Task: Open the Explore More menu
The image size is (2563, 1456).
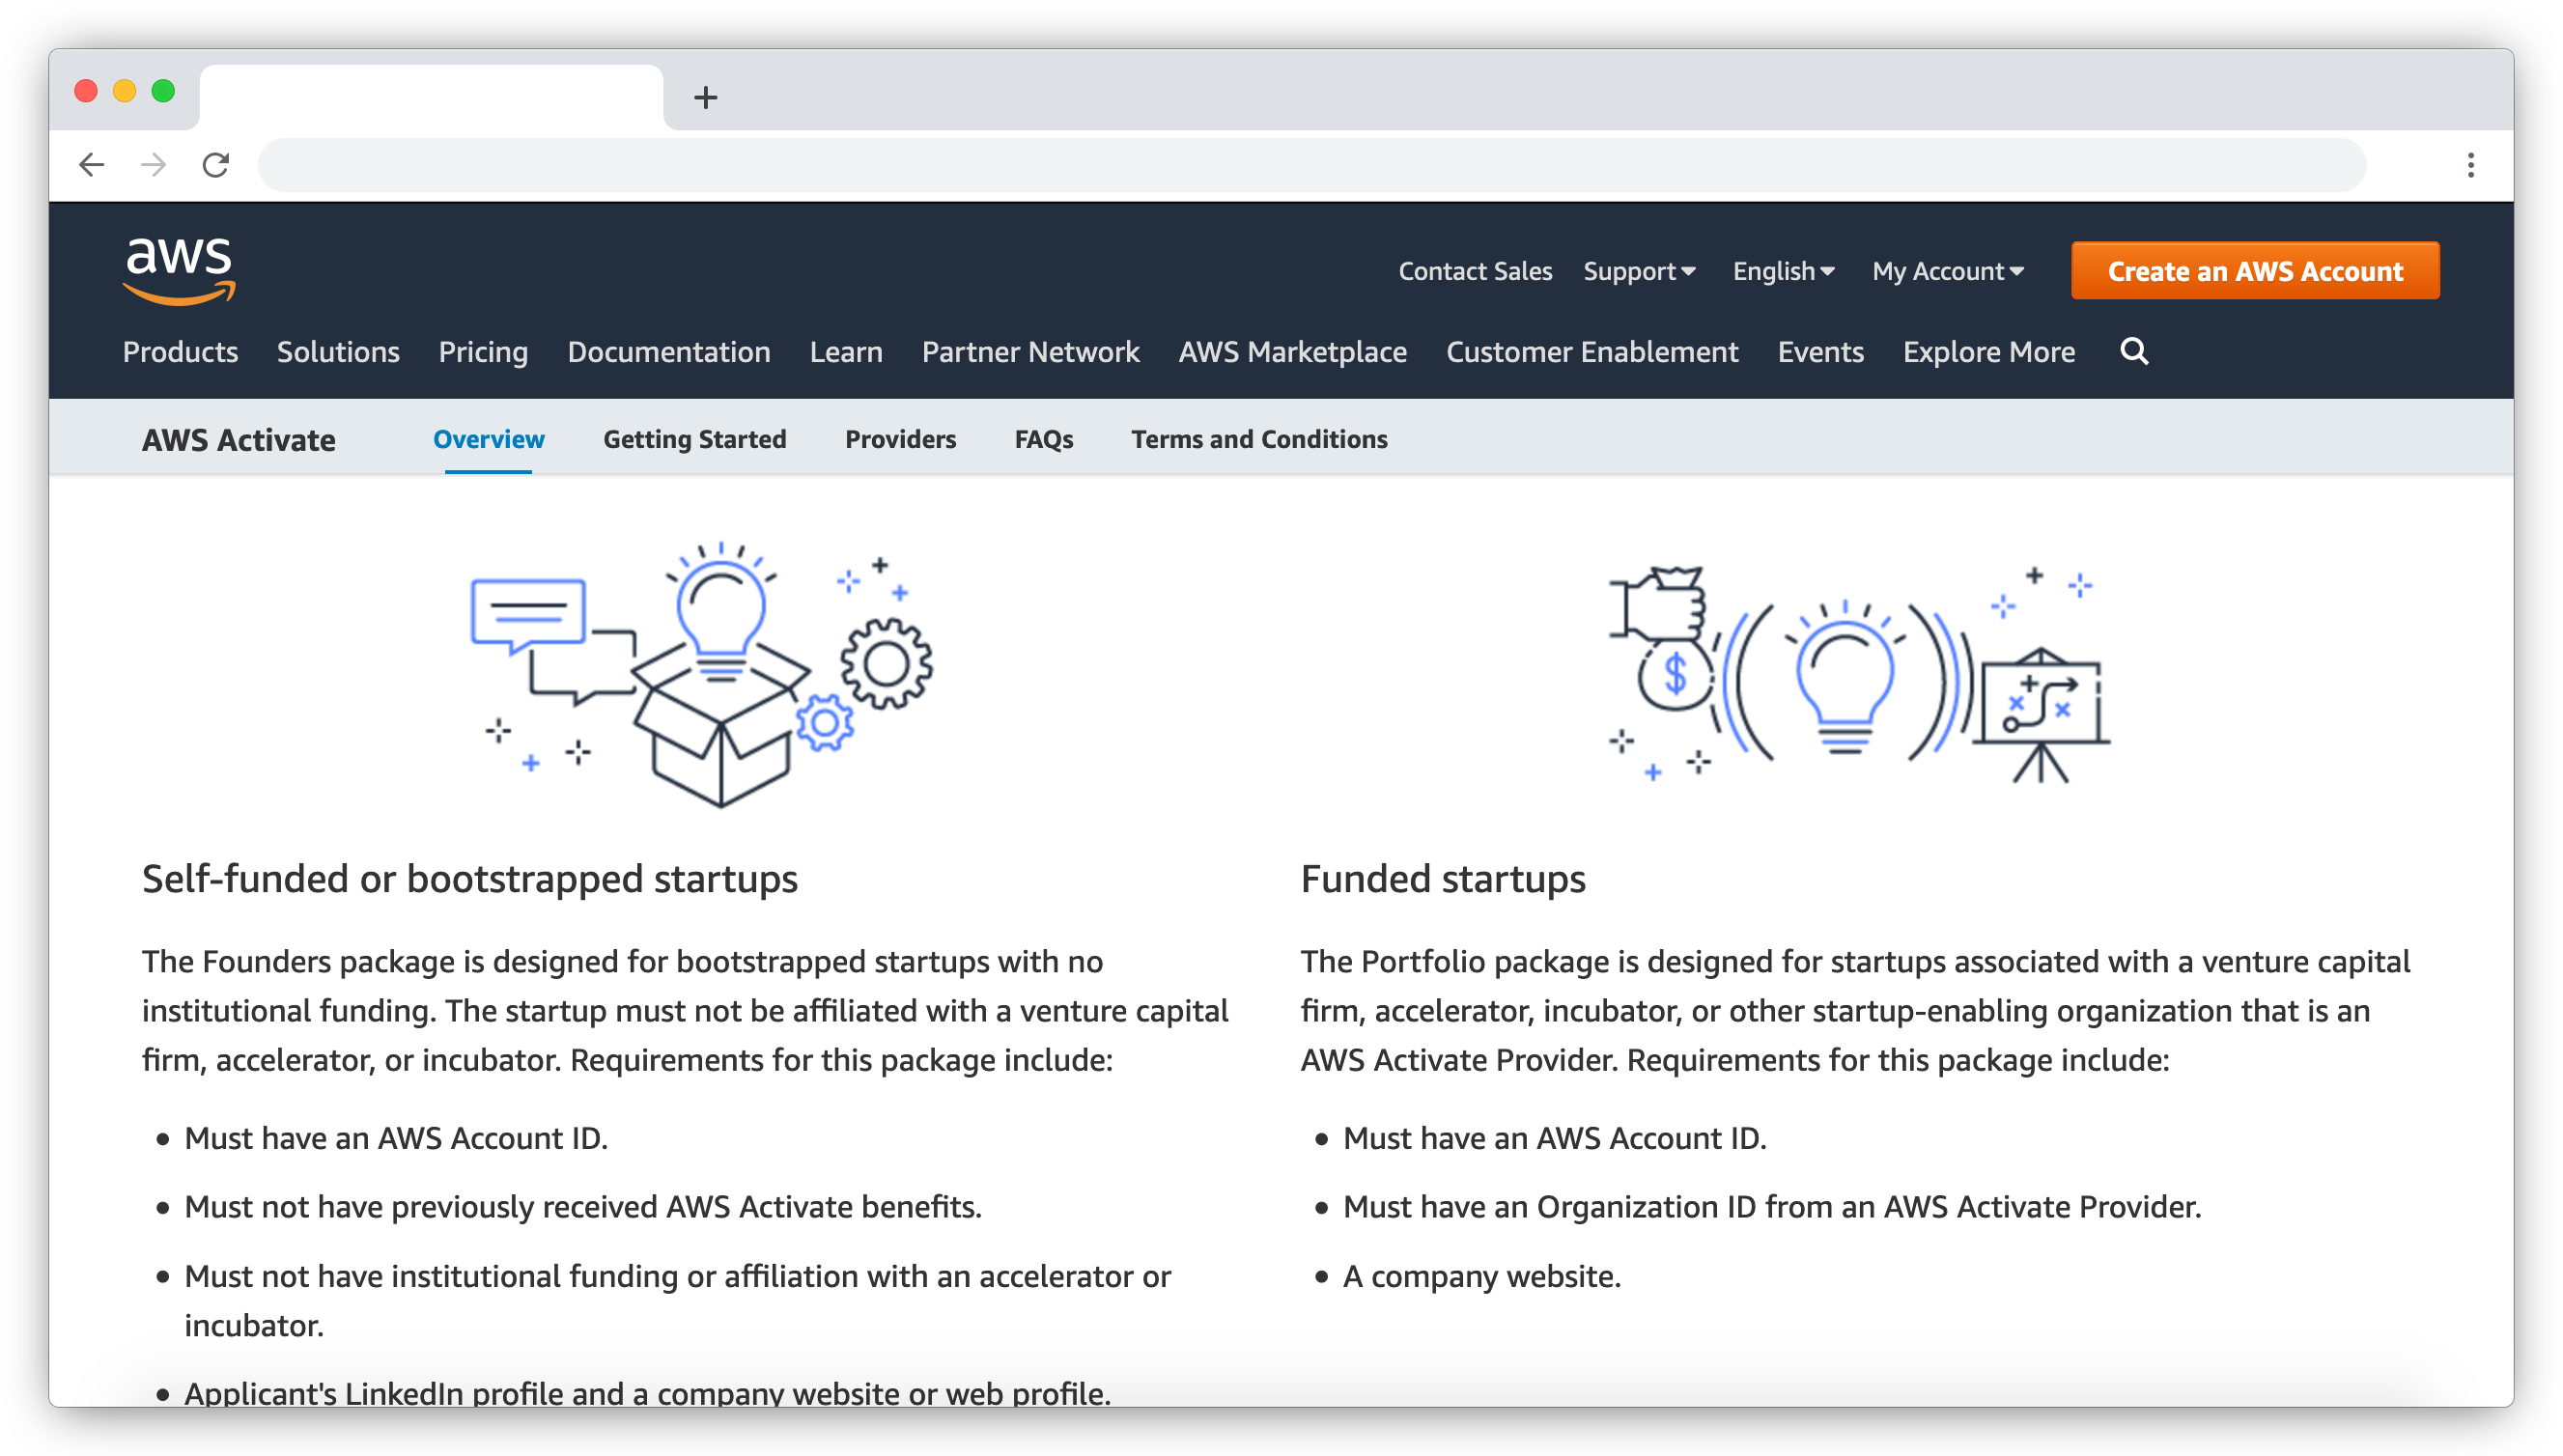Action: [1988, 352]
